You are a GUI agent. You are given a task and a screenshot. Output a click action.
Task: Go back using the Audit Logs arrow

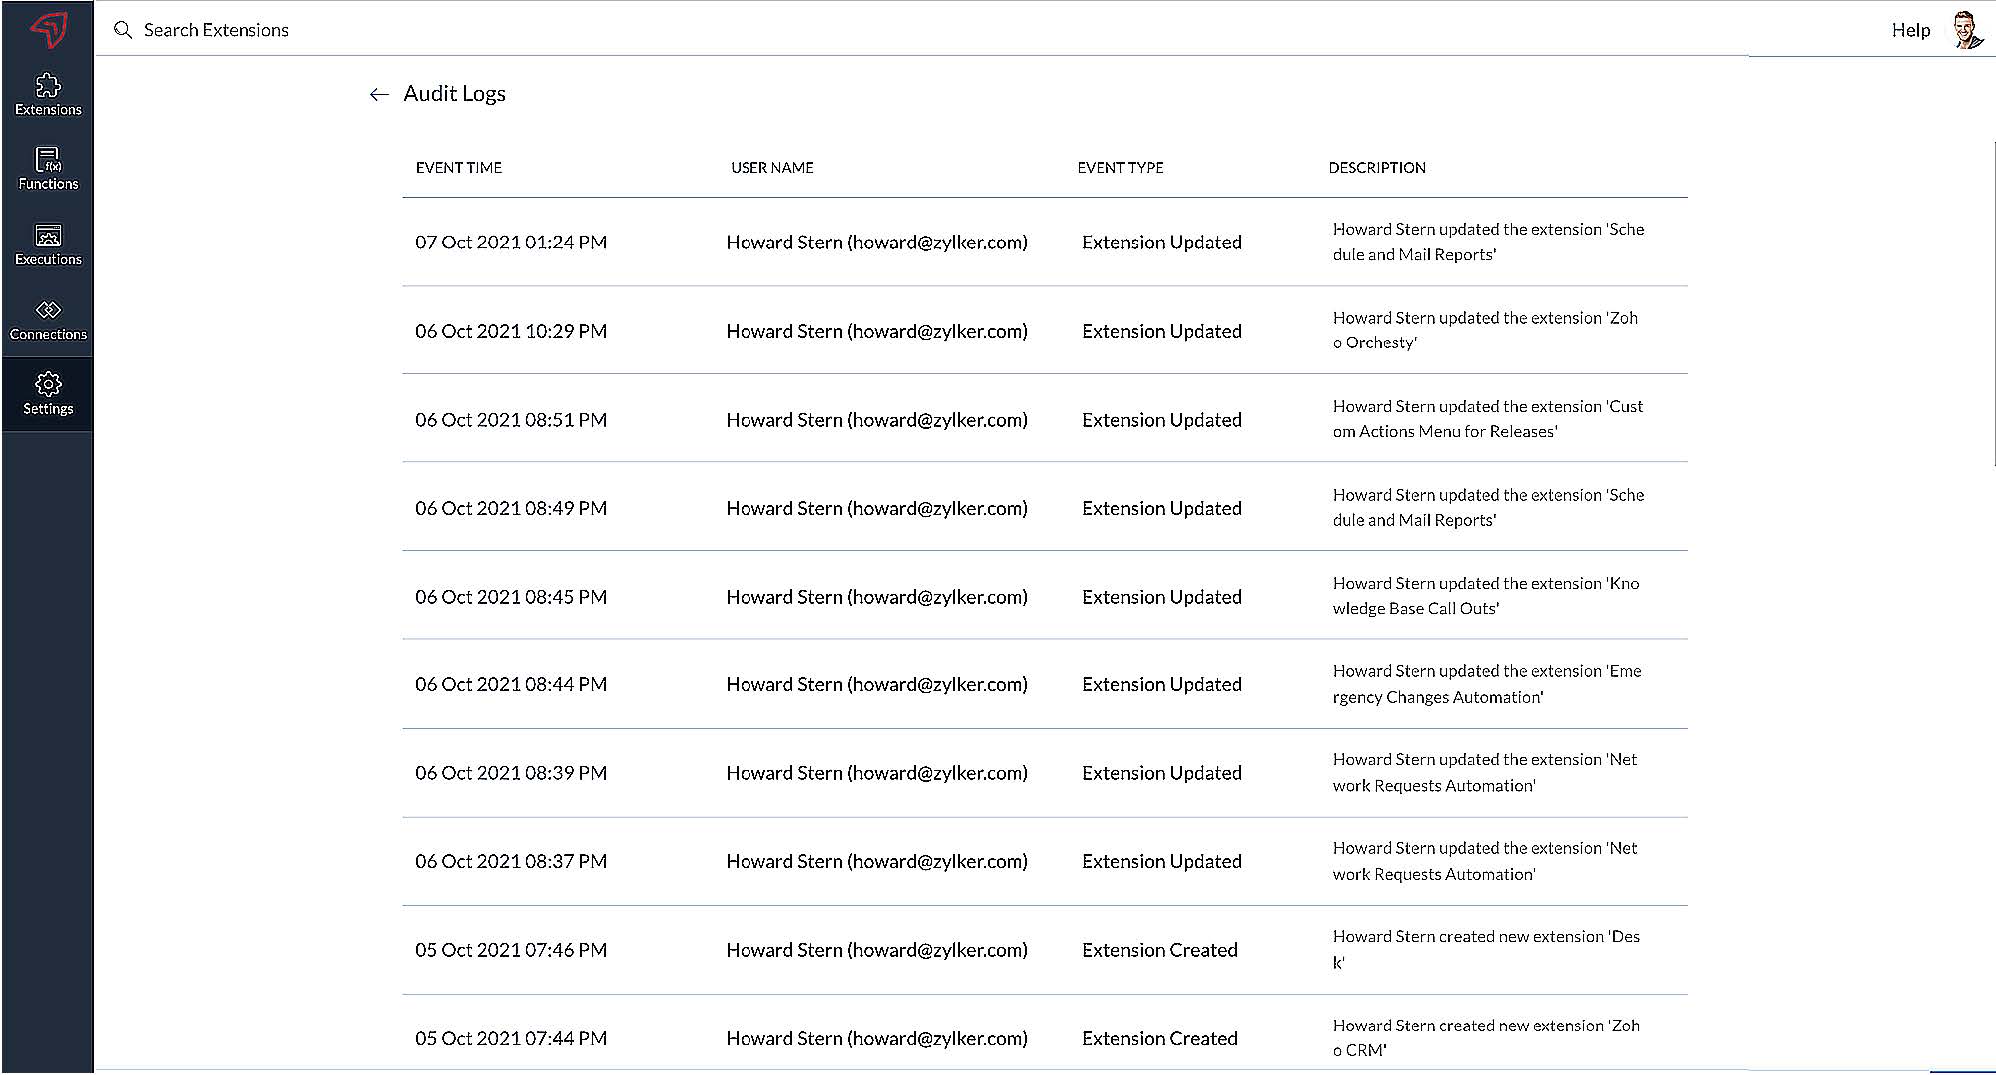tap(379, 94)
